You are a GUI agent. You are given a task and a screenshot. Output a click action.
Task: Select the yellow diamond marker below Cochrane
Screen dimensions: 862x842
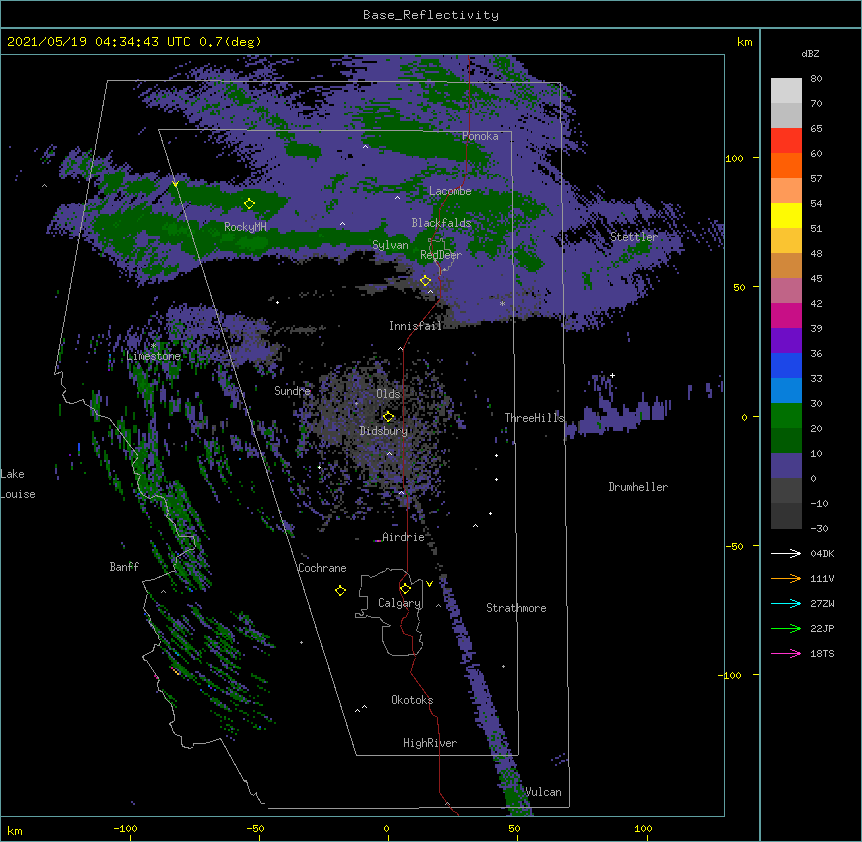pos(340,591)
